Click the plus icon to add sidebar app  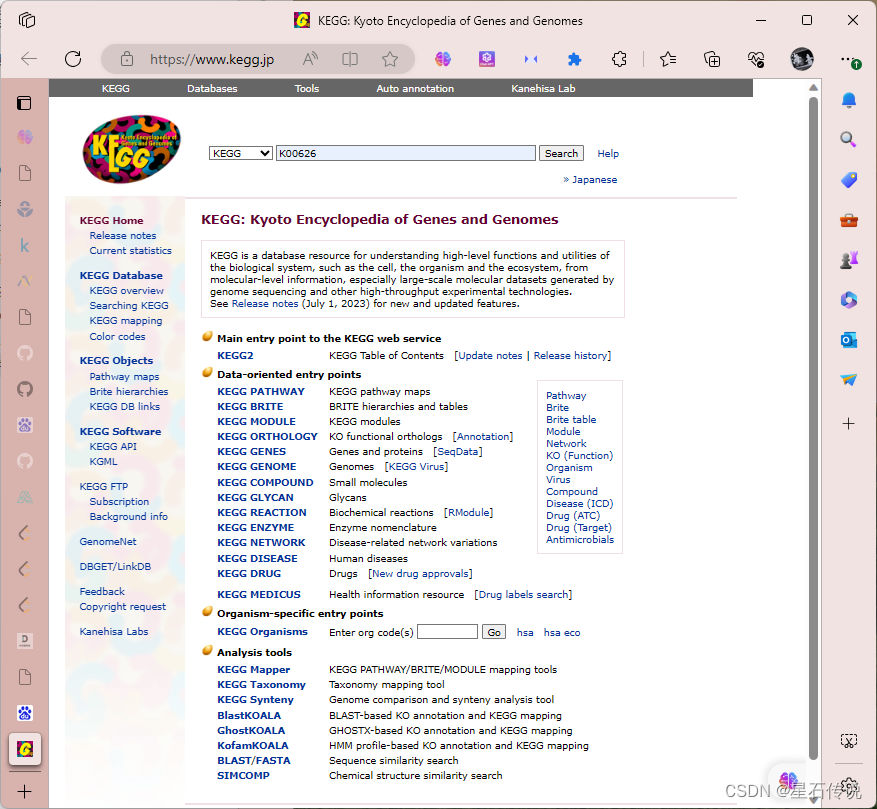coord(848,424)
